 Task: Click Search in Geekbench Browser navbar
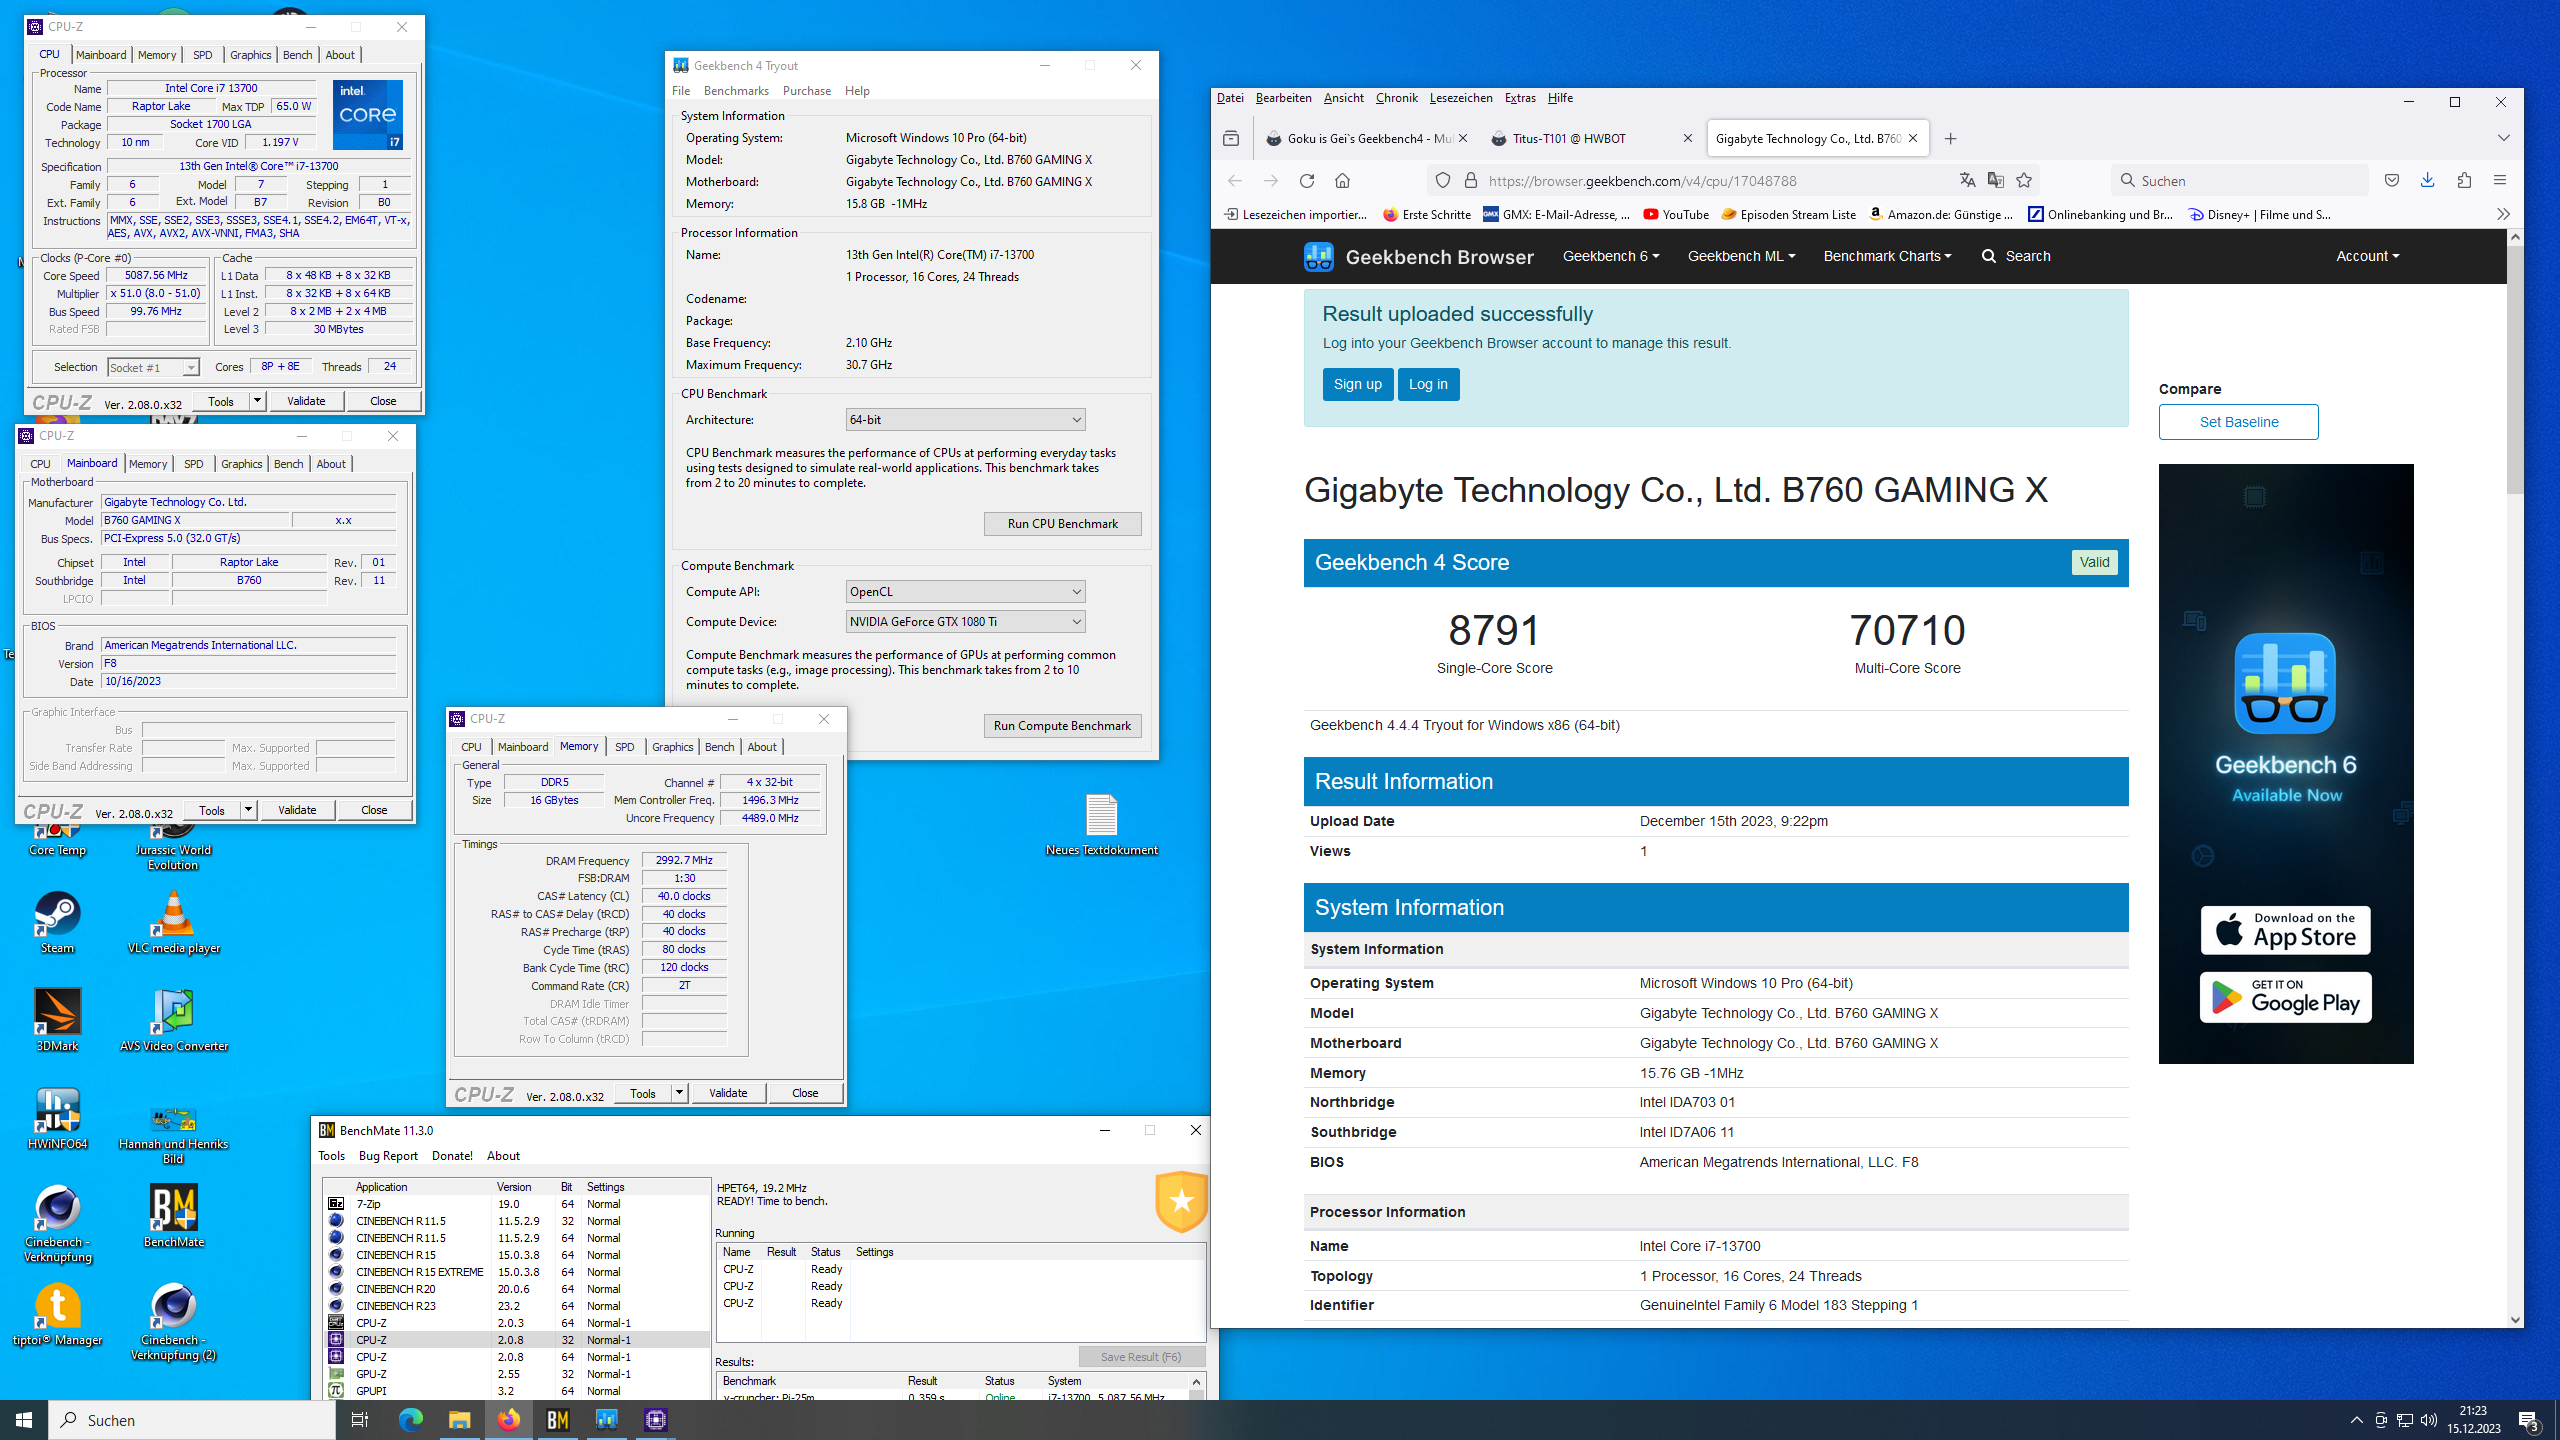[x=2016, y=257]
